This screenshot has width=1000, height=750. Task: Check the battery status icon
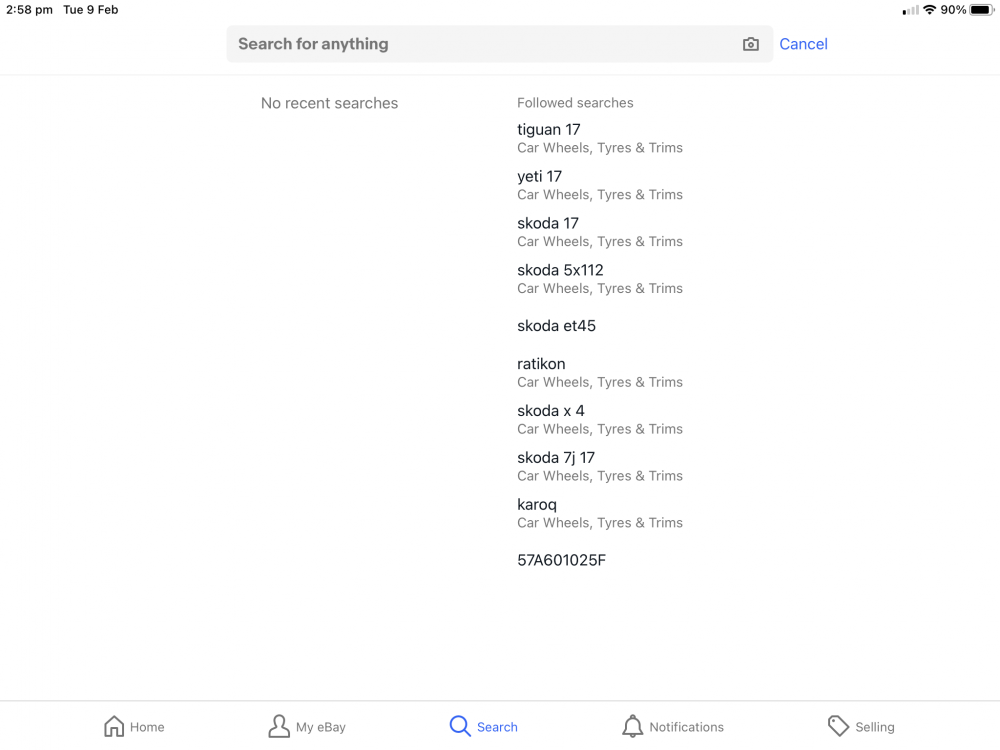pyautogui.click(x=982, y=10)
